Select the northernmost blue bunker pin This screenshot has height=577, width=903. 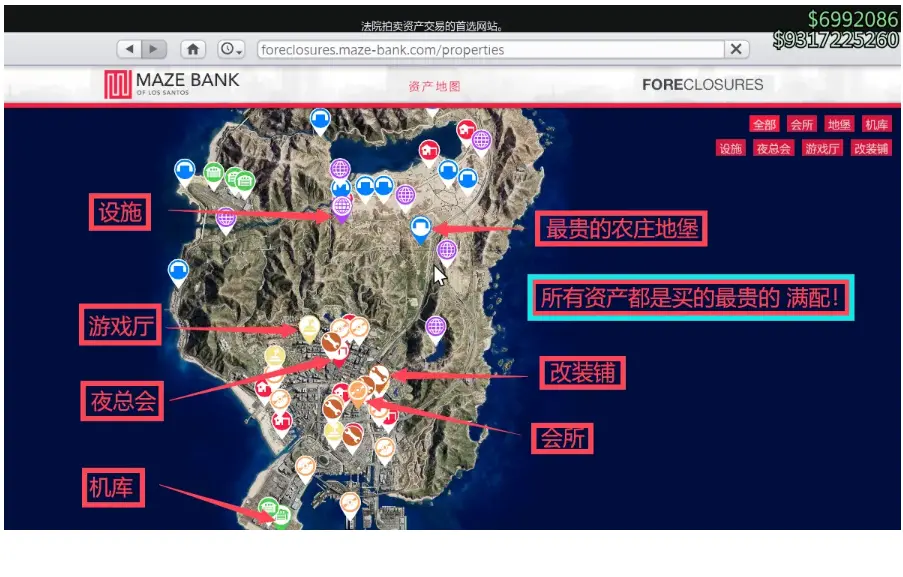320,120
